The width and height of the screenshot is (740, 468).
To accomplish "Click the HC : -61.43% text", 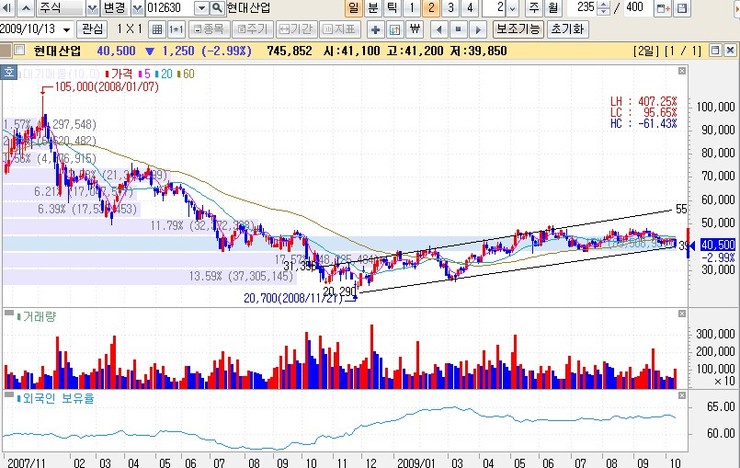I will click(x=644, y=124).
